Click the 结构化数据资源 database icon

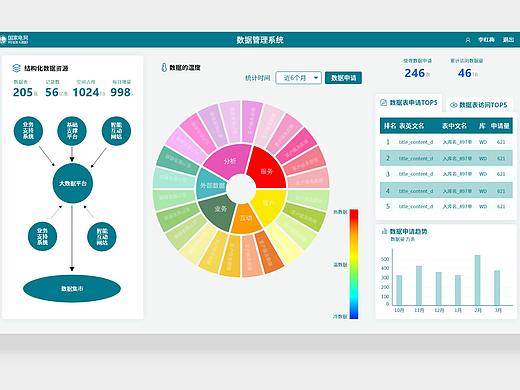[16, 68]
